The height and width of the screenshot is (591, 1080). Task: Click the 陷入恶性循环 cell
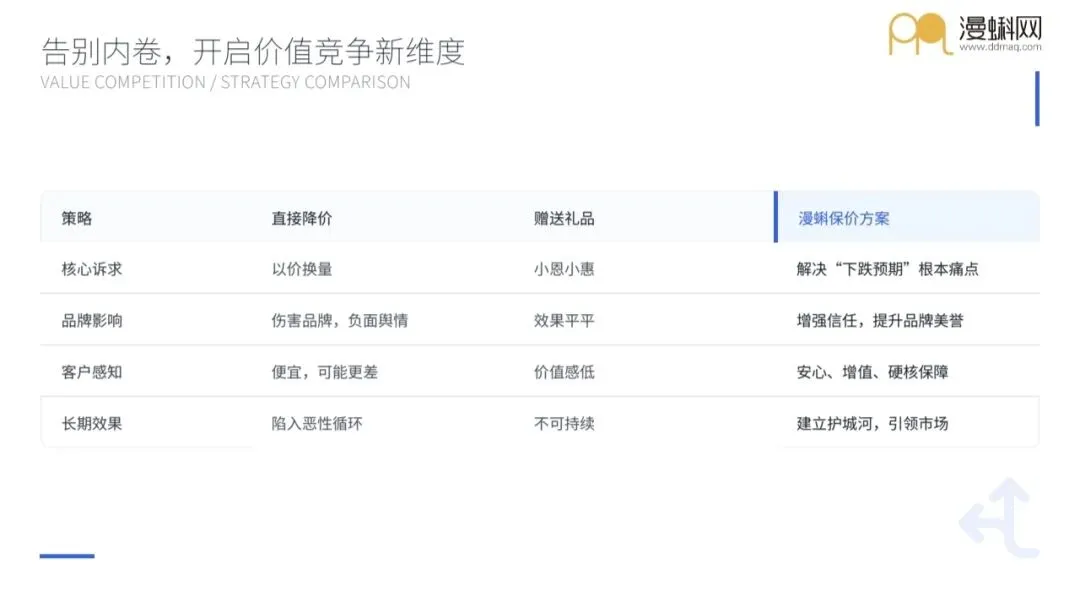(x=317, y=424)
